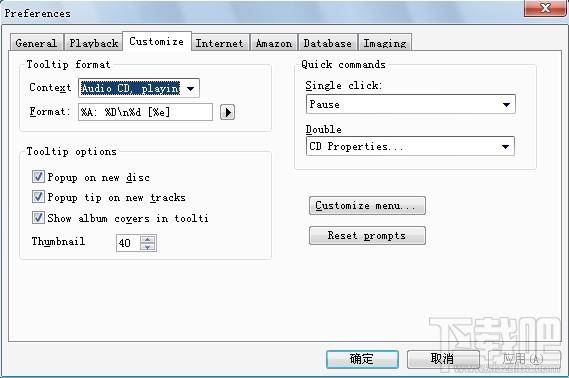Confirm with the 确定 button

pyautogui.click(x=362, y=359)
